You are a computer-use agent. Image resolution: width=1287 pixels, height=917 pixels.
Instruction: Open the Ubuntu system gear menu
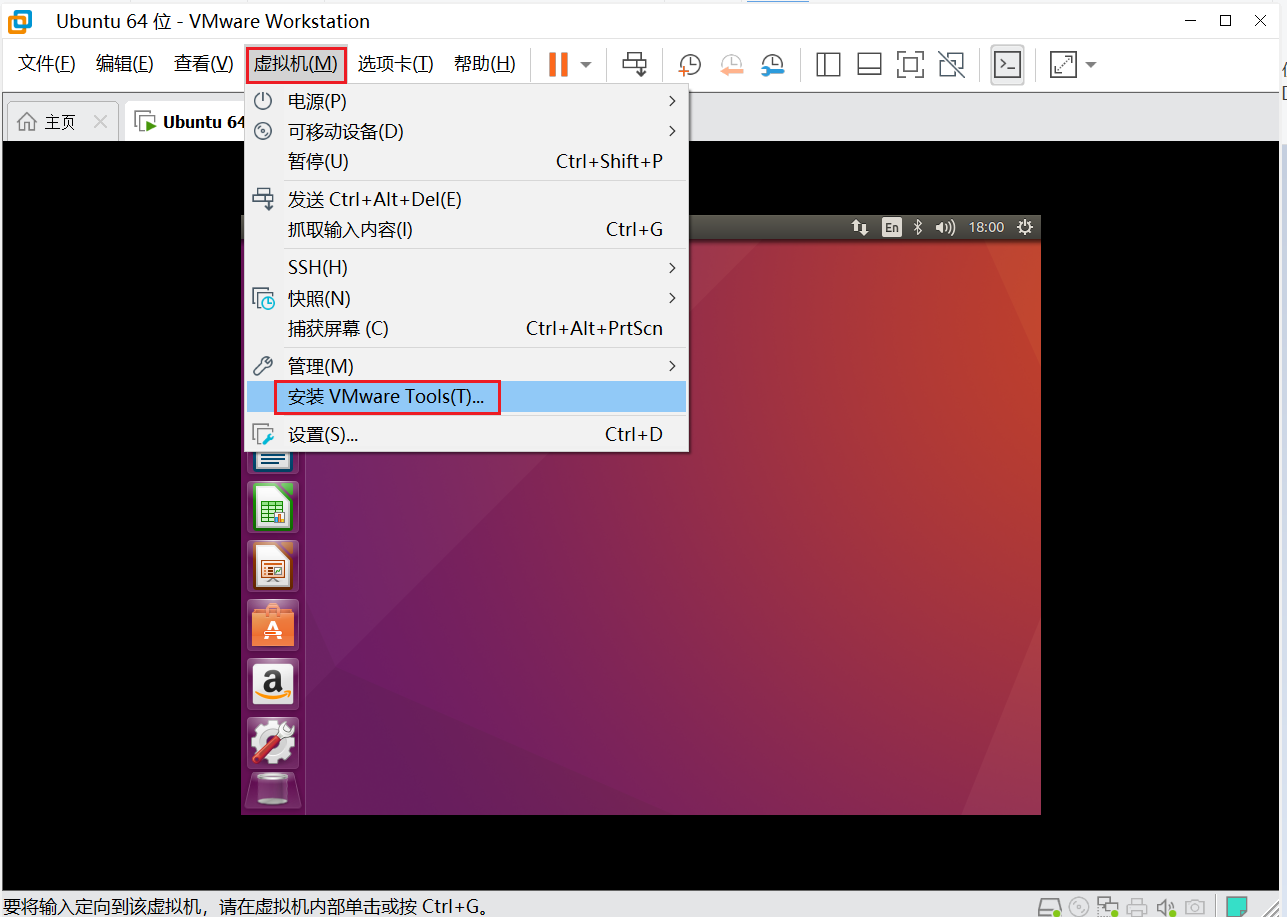(x=1025, y=227)
